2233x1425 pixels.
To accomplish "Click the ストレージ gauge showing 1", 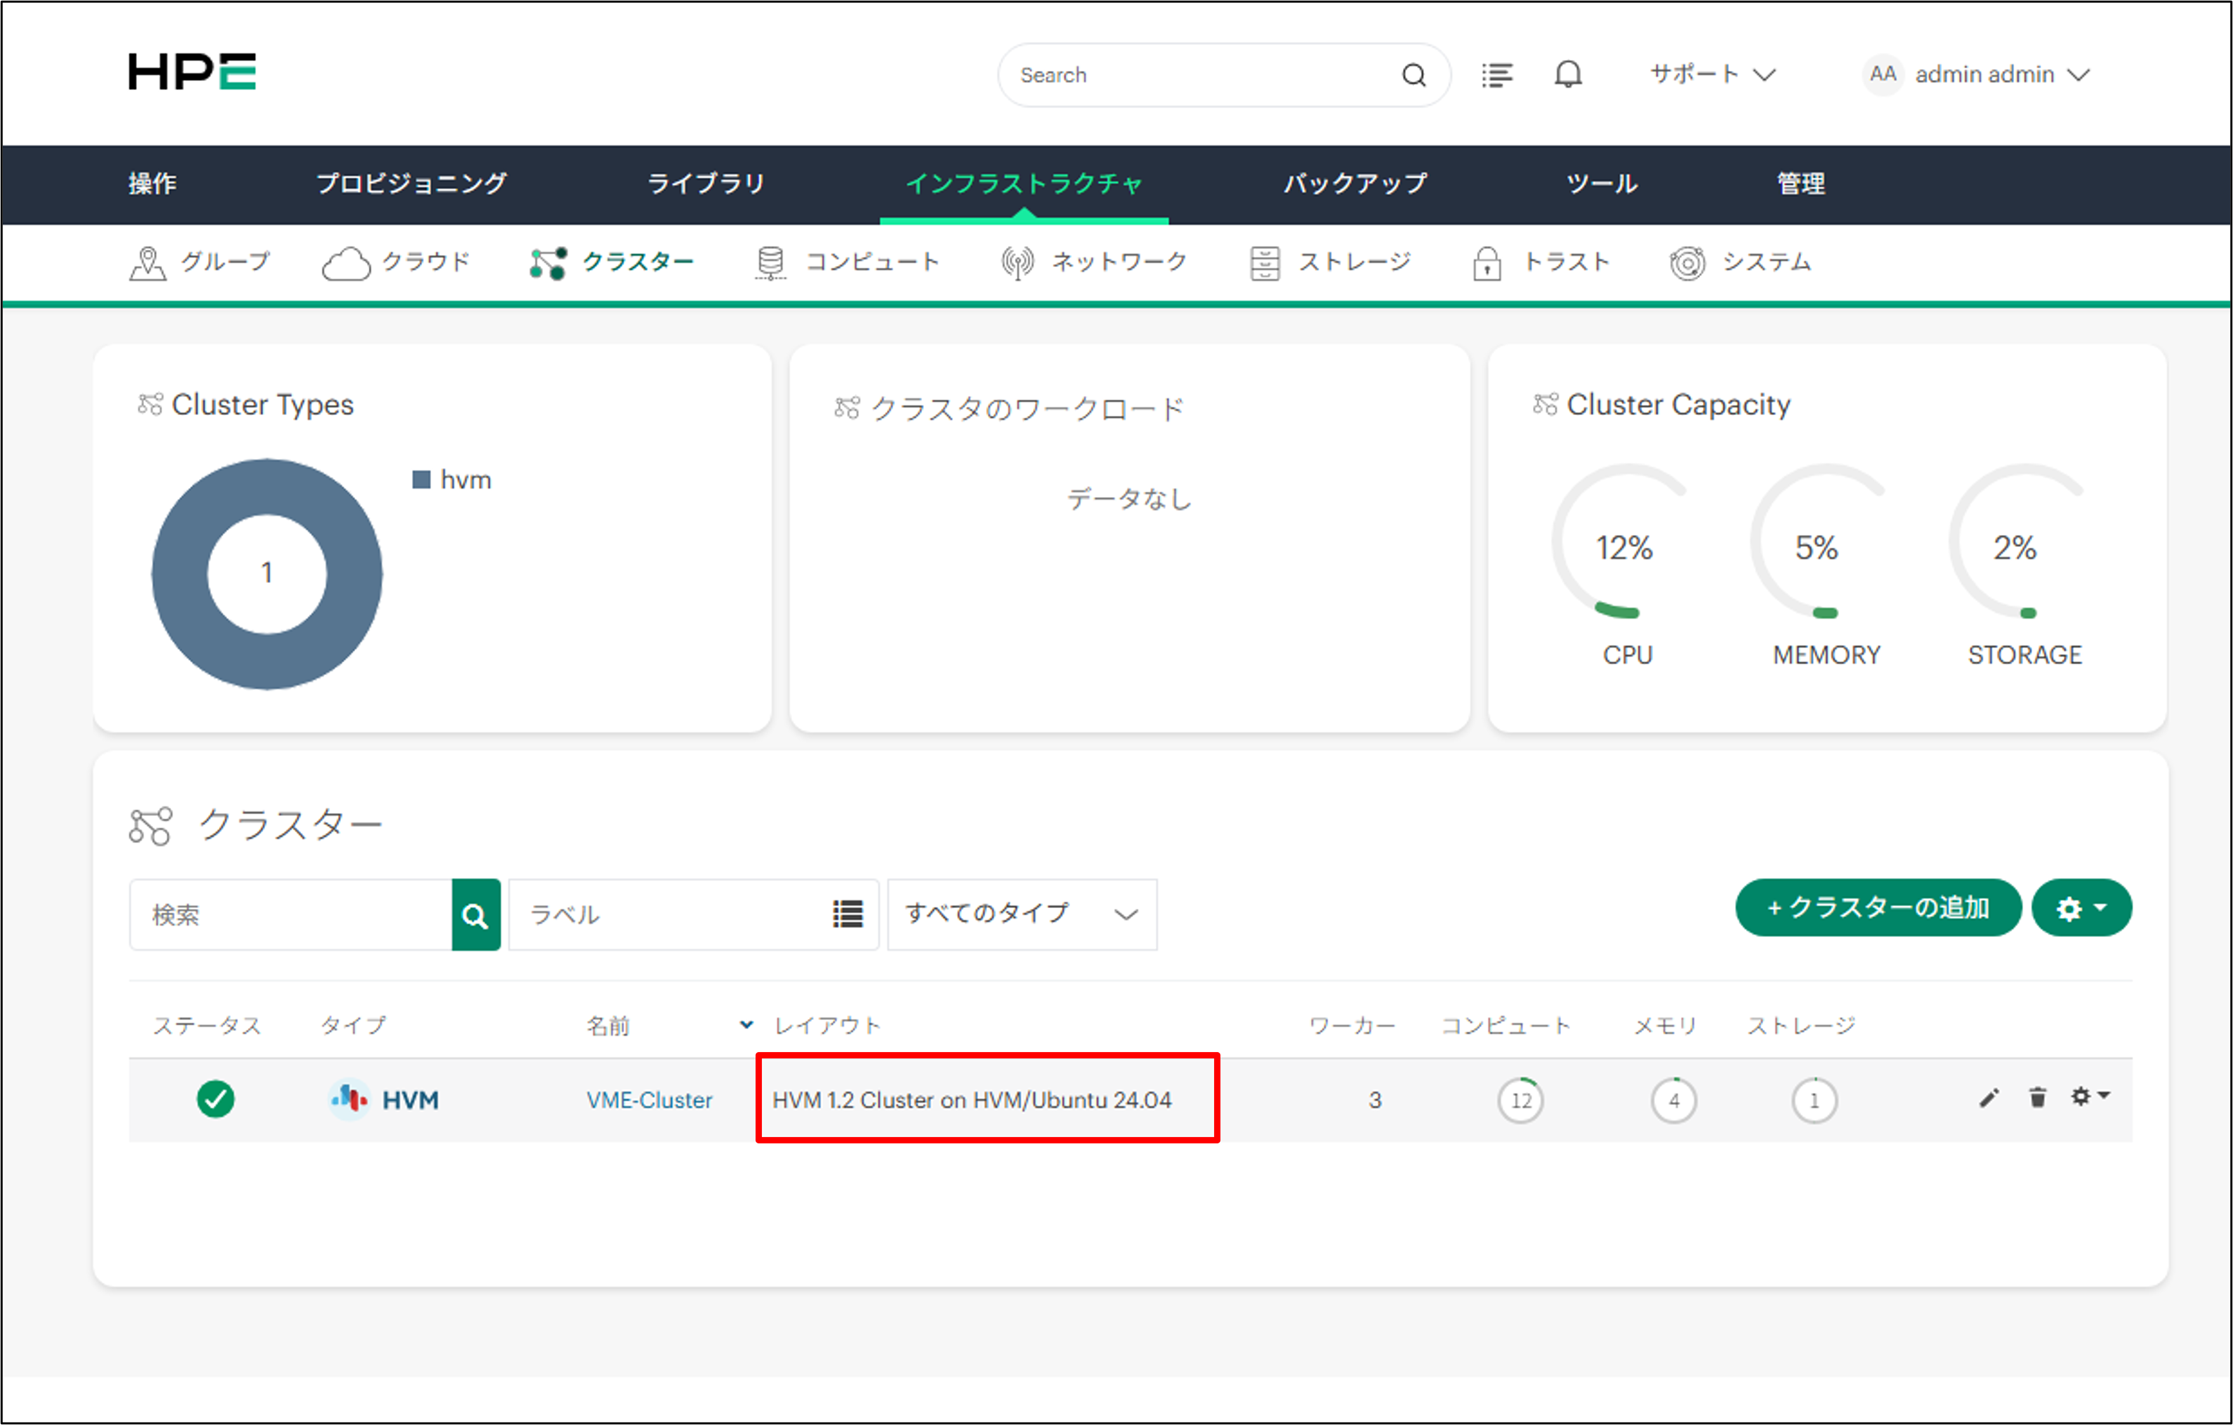I will click(x=1814, y=1100).
